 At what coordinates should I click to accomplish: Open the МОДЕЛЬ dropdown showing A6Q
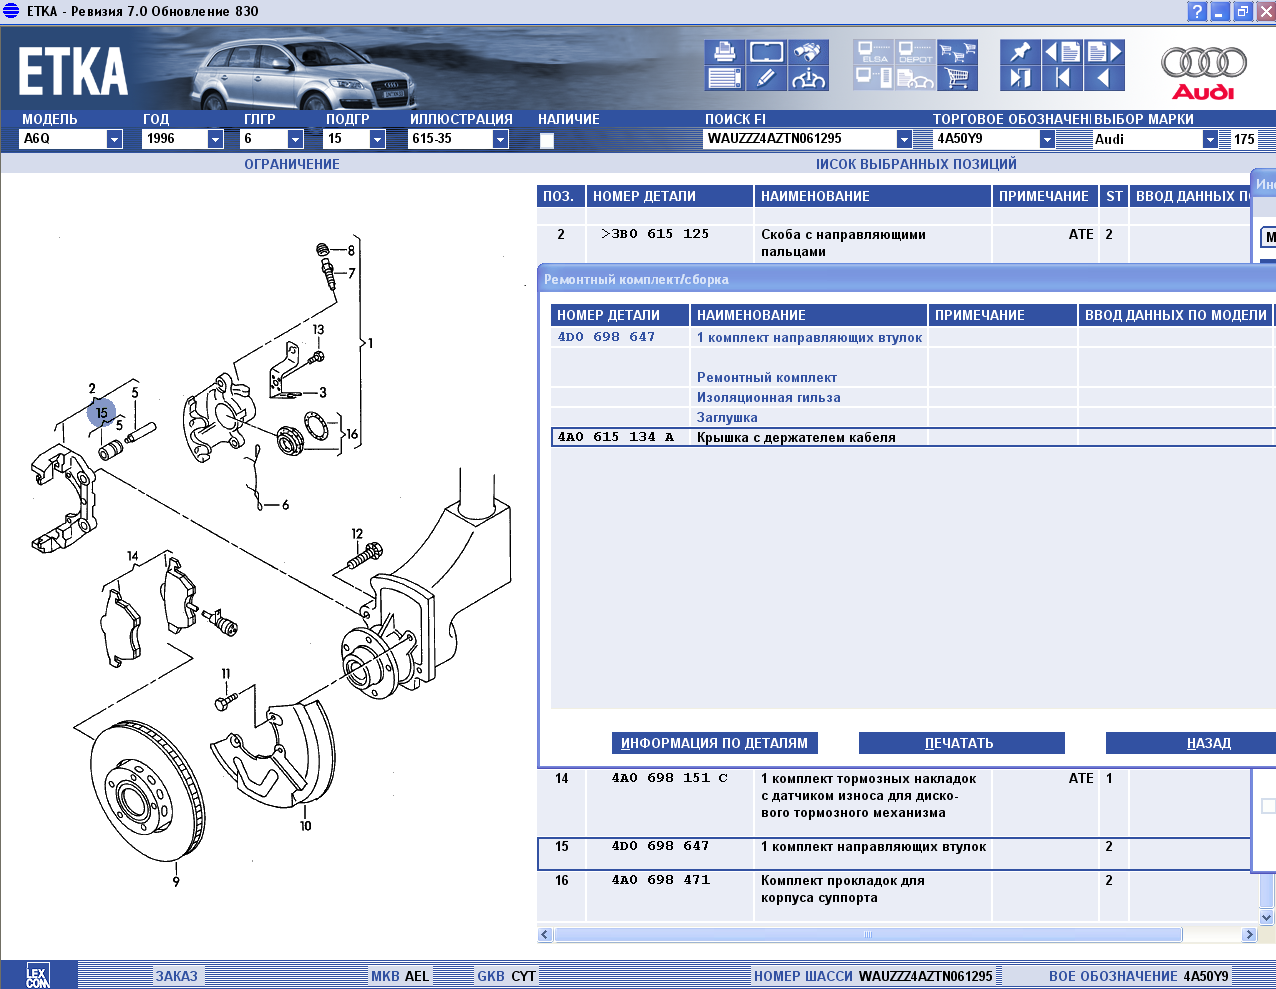point(114,139)
